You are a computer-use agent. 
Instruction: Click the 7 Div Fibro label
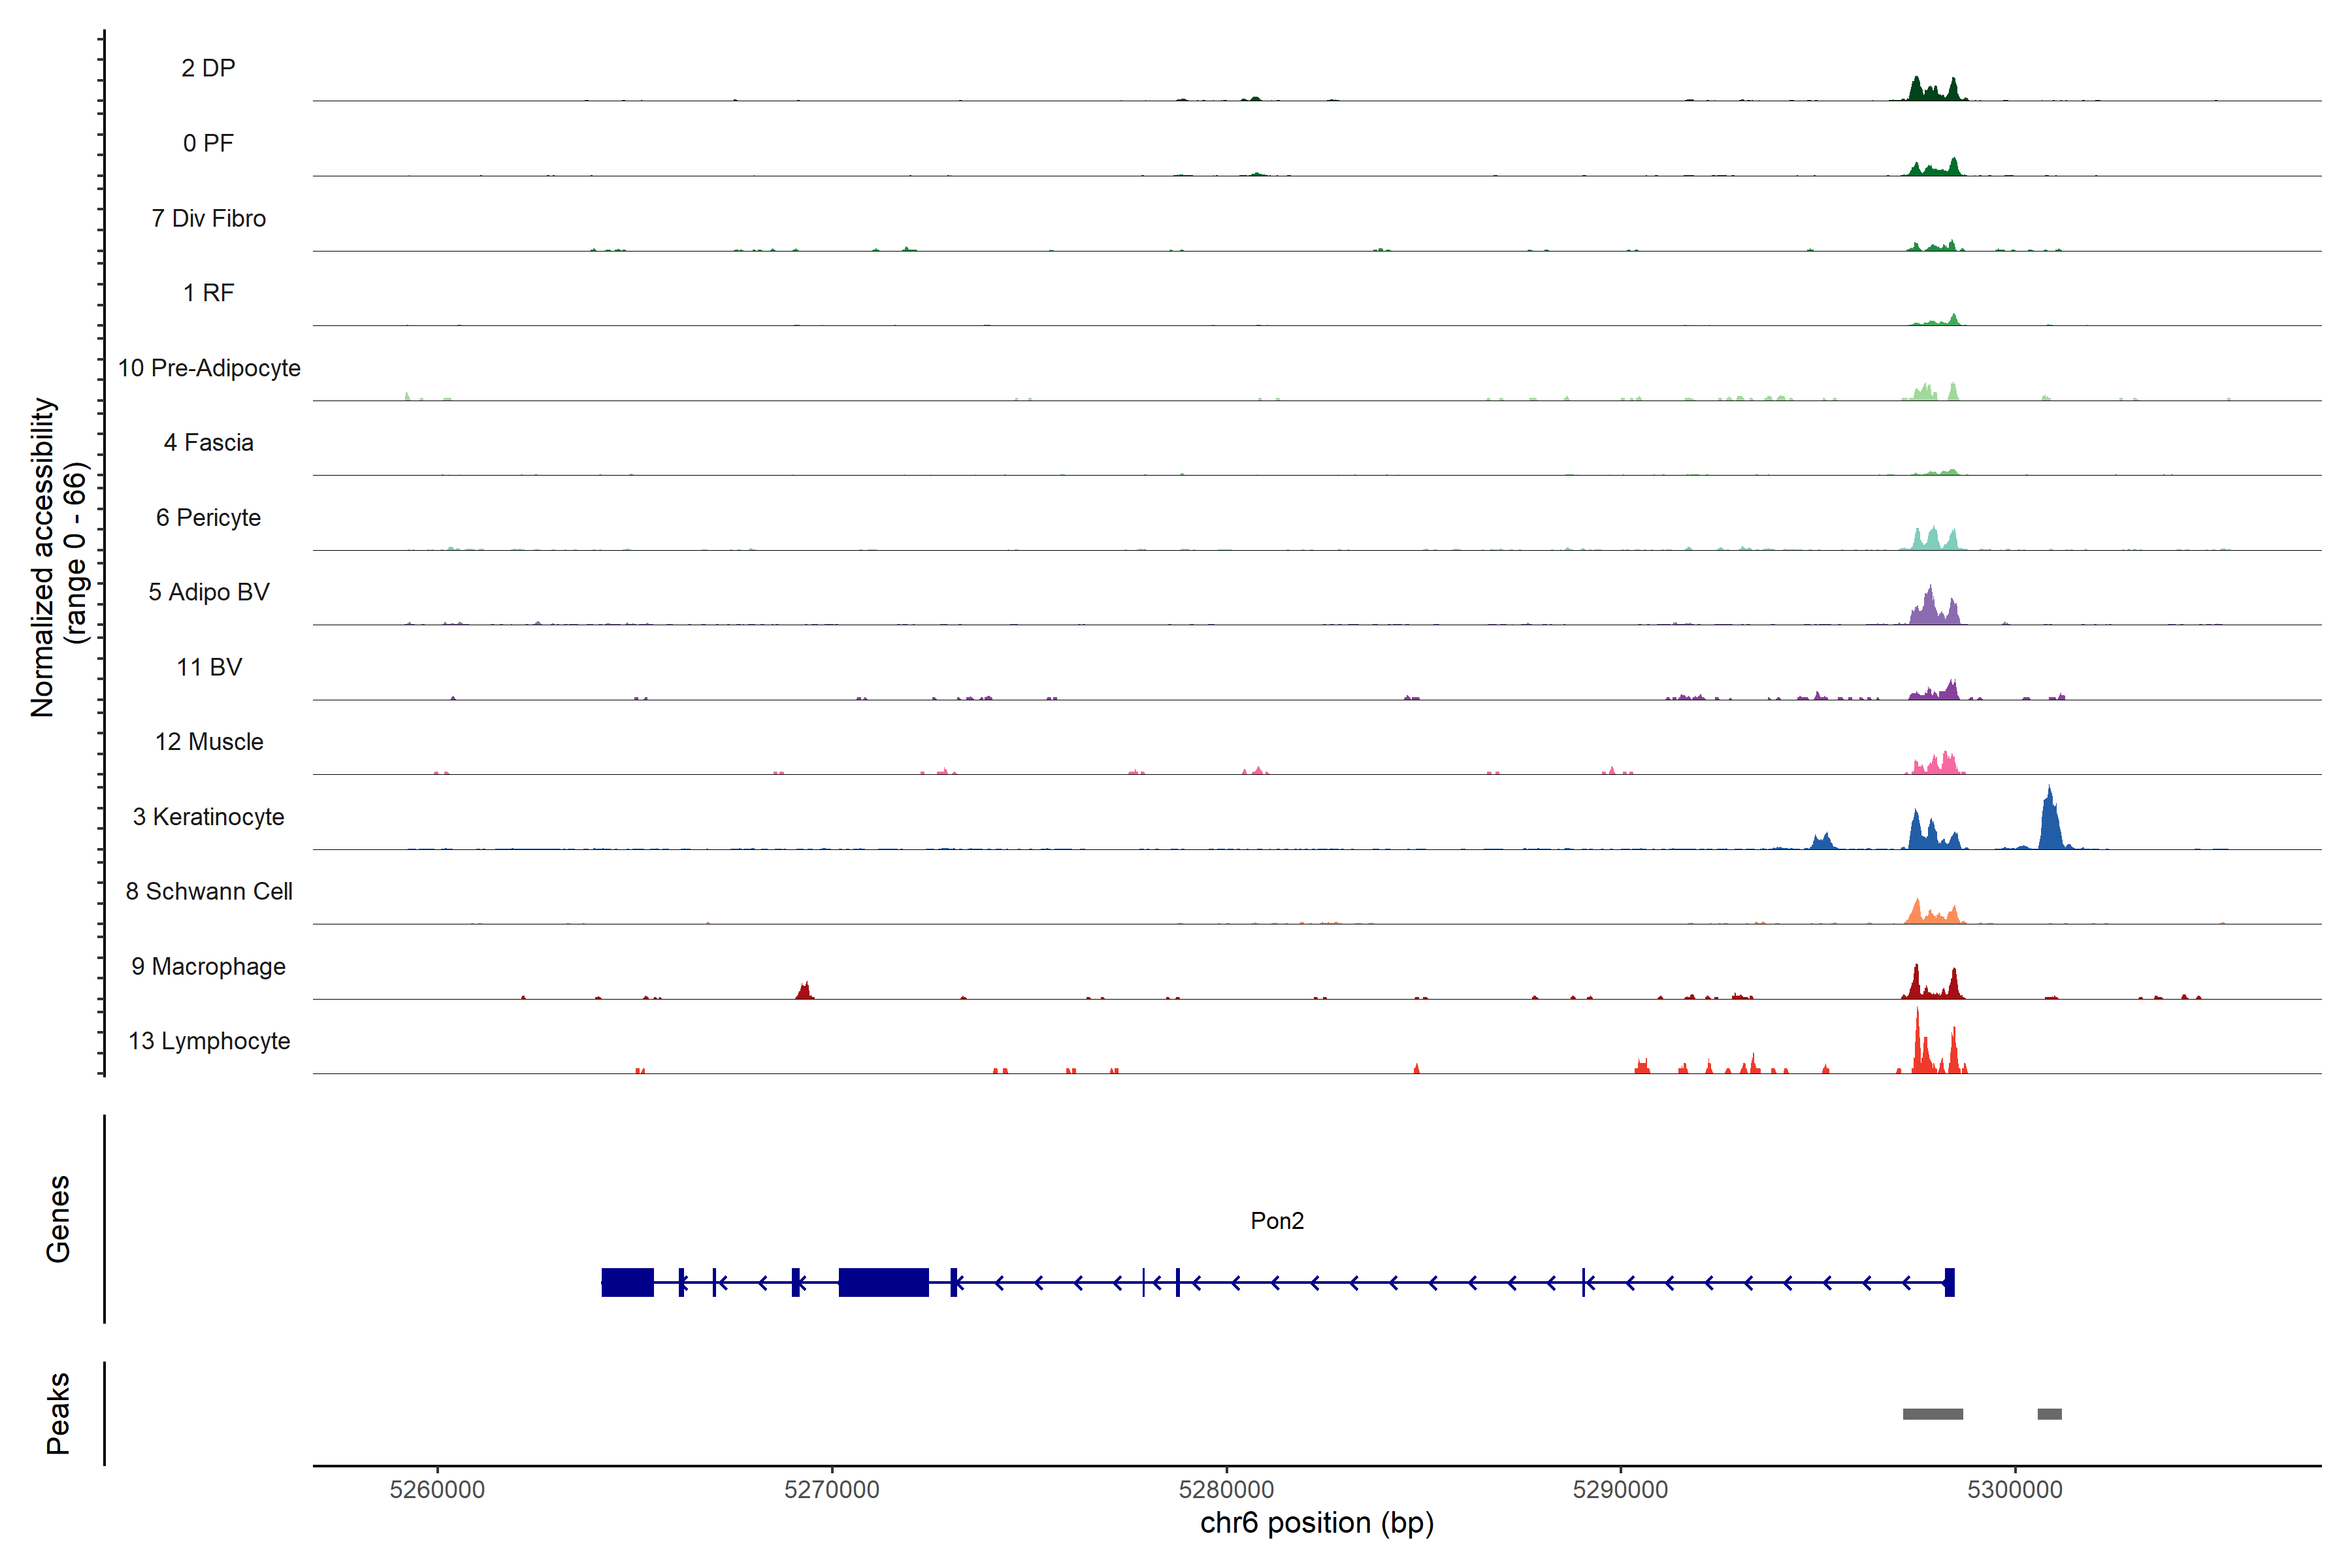208,218
